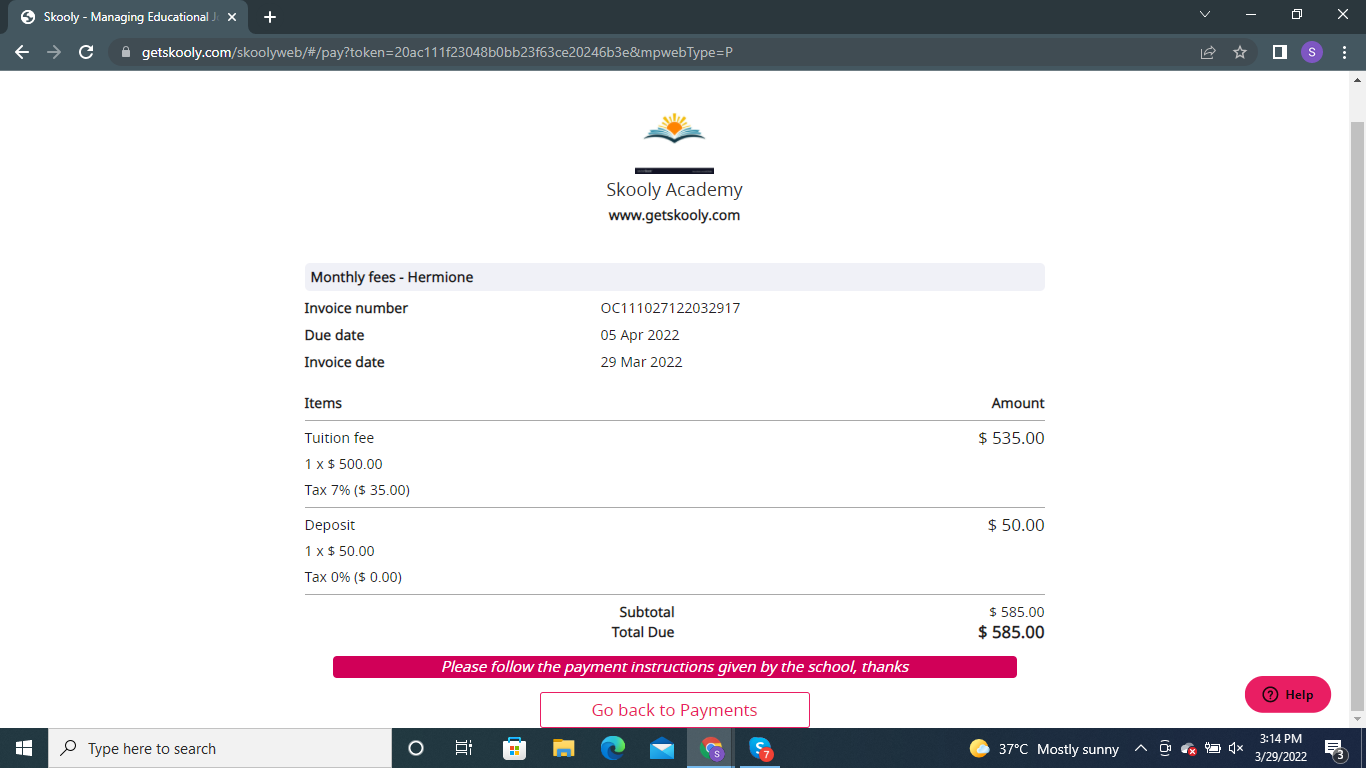Go back to Payments button

point(675,710)
